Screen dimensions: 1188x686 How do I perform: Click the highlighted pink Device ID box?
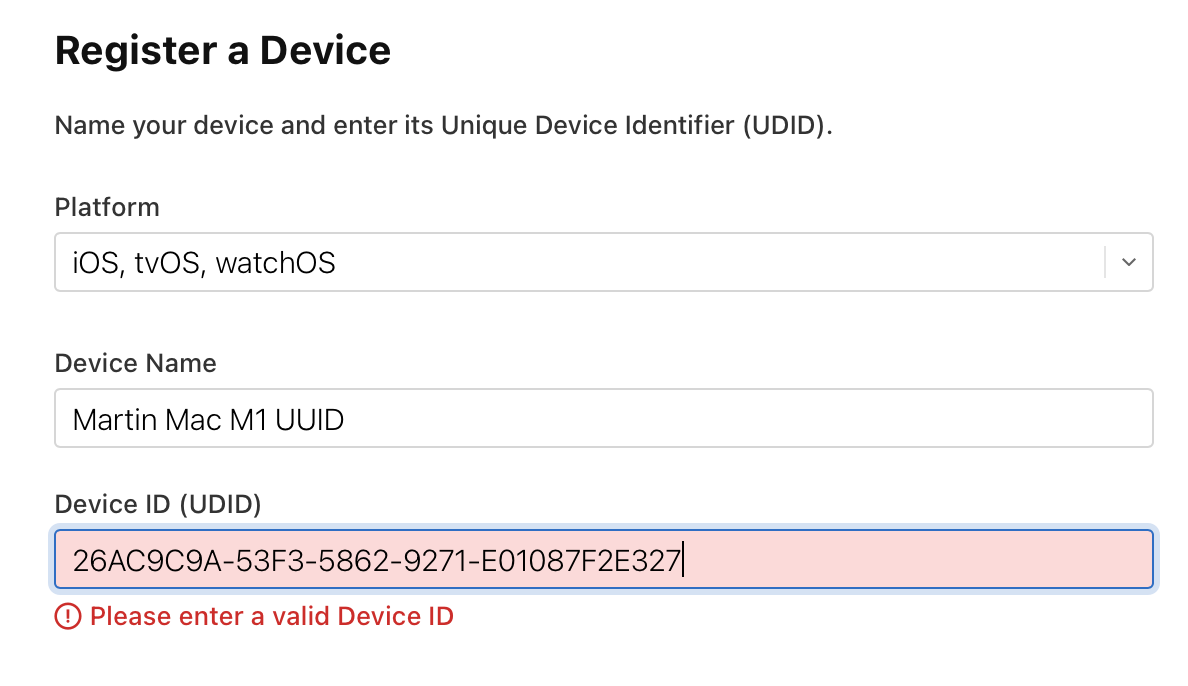(x=600, y=560)
